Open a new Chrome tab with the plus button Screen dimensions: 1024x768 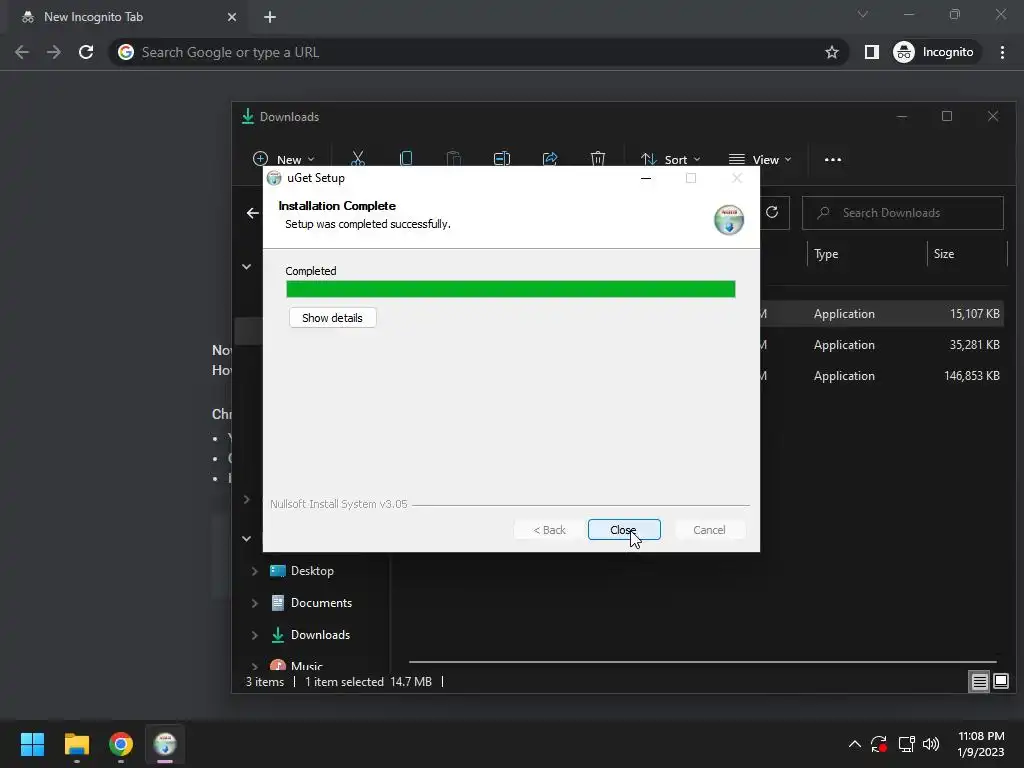[x=270, y=17]
